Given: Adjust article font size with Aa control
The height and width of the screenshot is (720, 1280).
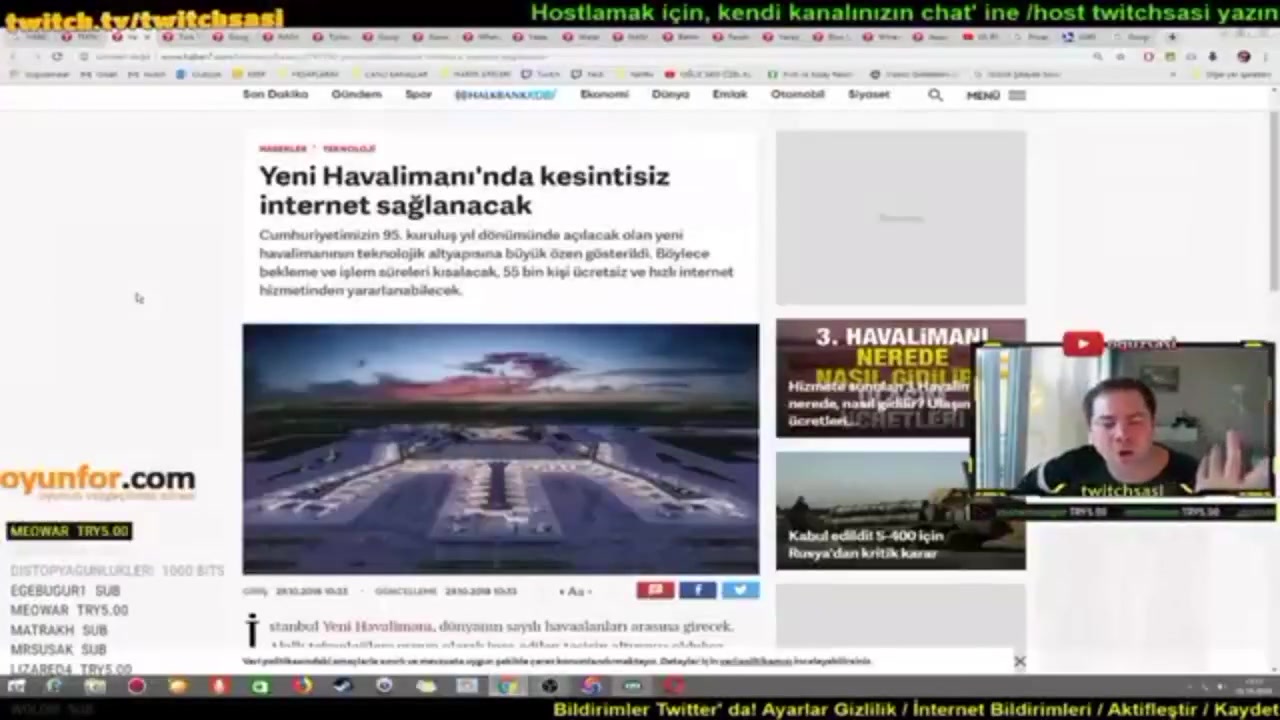Looking at the screenshot, I should coord(575,591).
